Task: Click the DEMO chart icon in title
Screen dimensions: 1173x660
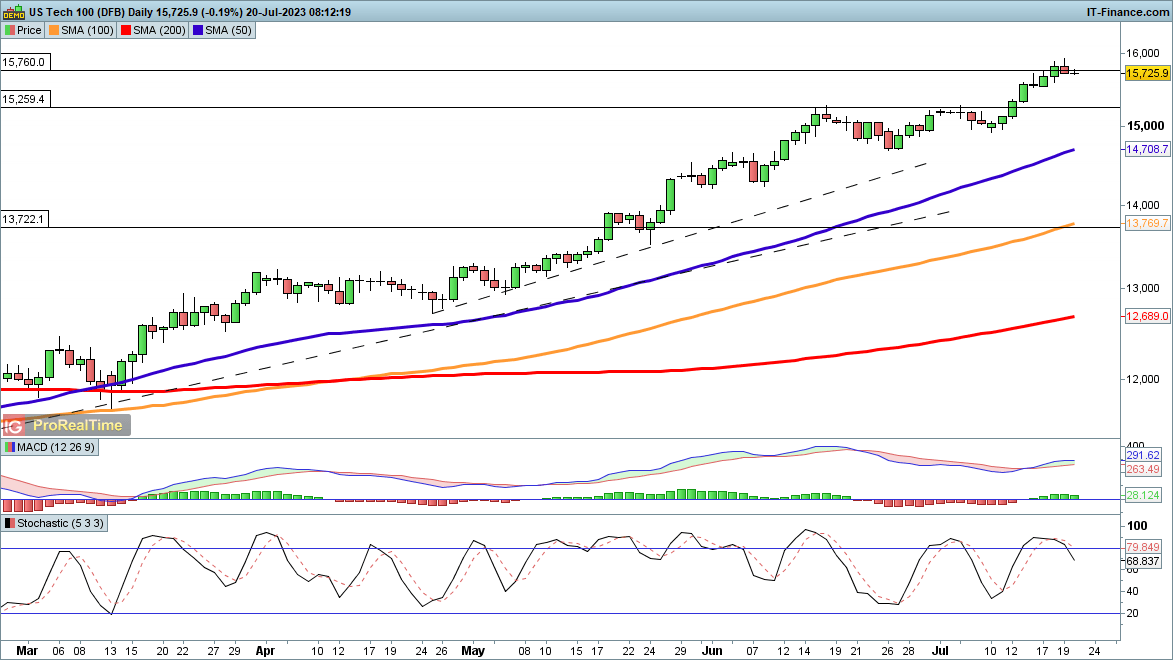Action: click(x=14, y=12)
